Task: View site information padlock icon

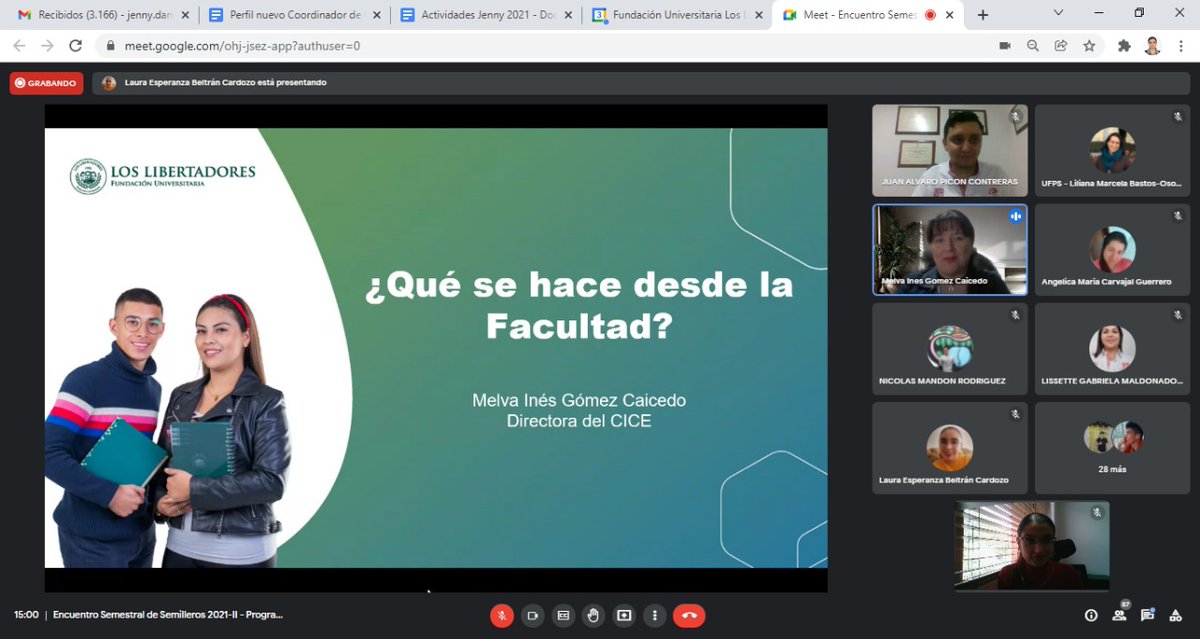Action: point(110,46)
